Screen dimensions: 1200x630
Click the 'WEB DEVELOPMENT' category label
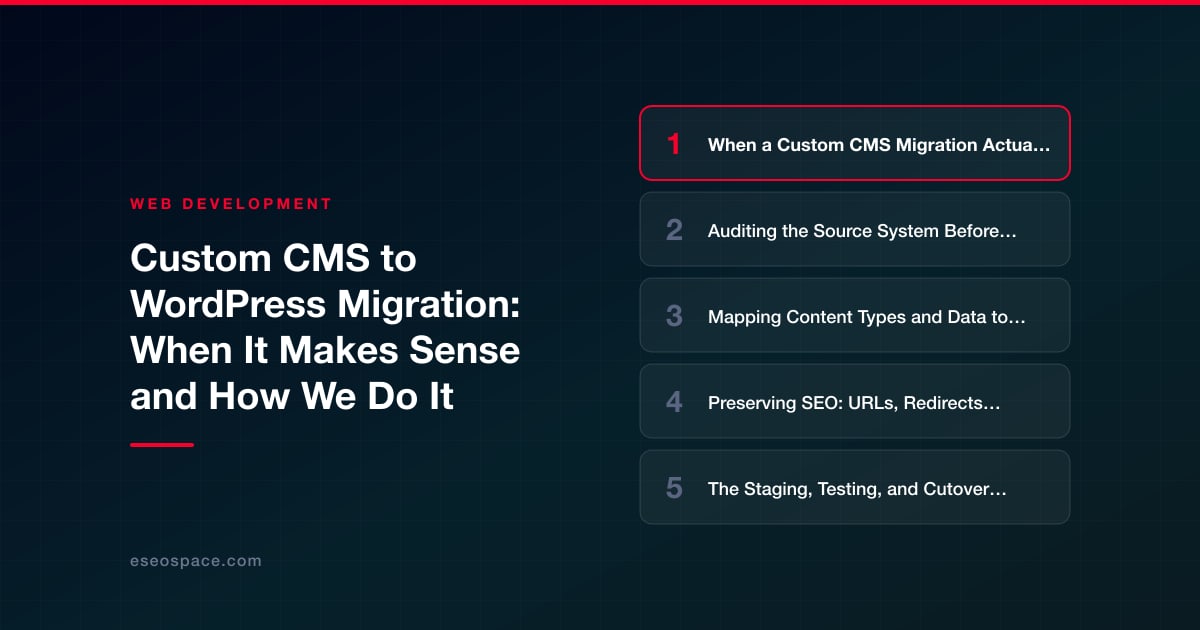(231, 203)
